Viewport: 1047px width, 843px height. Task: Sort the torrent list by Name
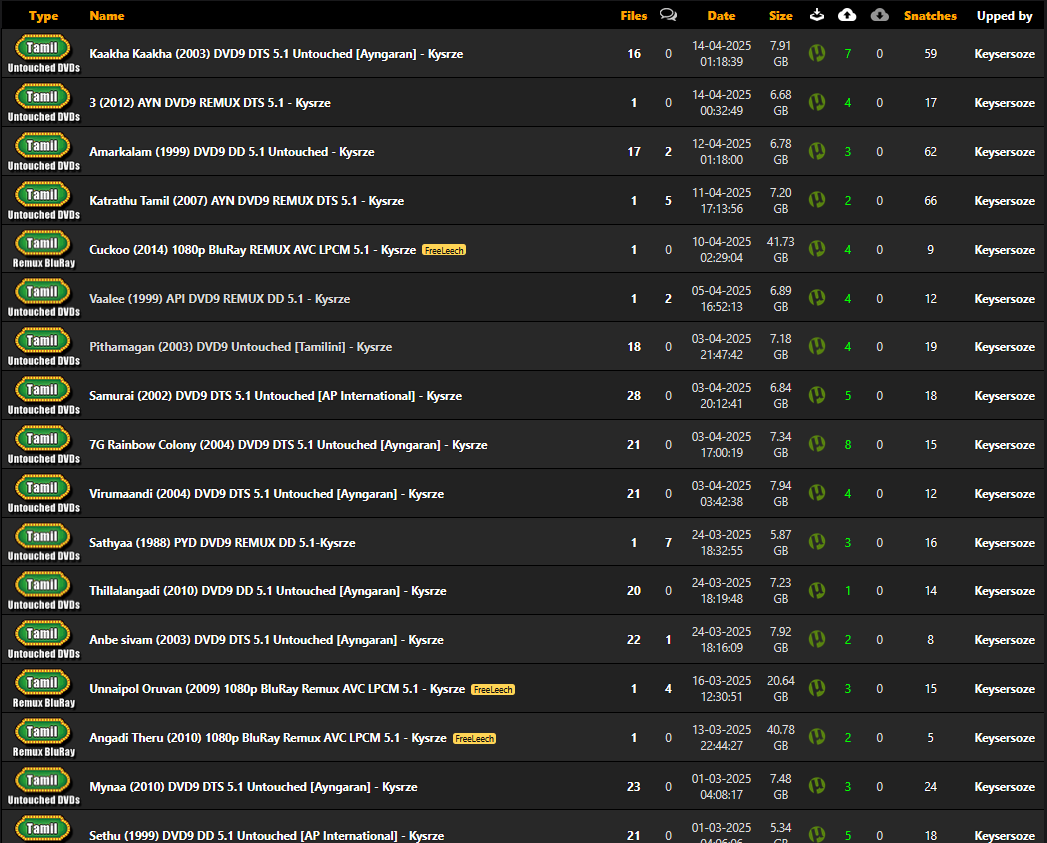coord(107,16)
